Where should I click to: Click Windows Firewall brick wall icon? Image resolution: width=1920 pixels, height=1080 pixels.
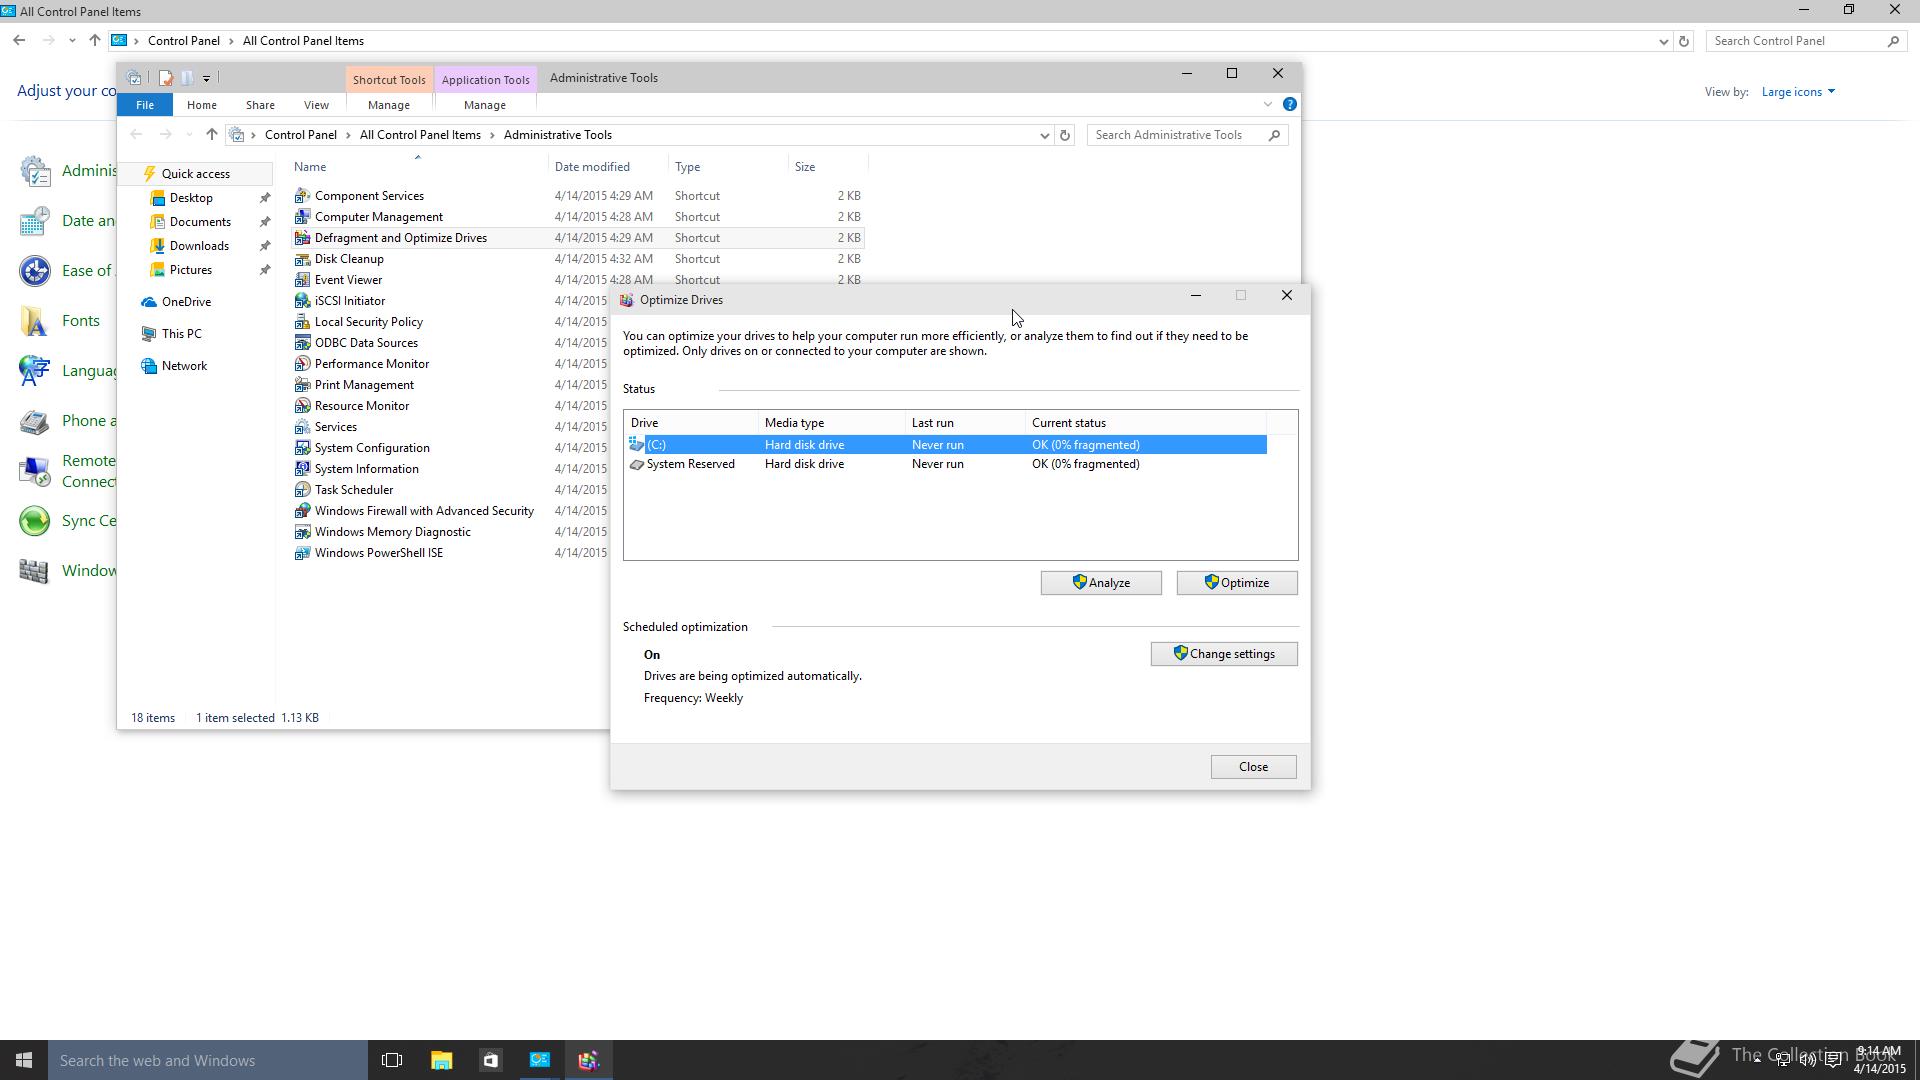(35, 571)
